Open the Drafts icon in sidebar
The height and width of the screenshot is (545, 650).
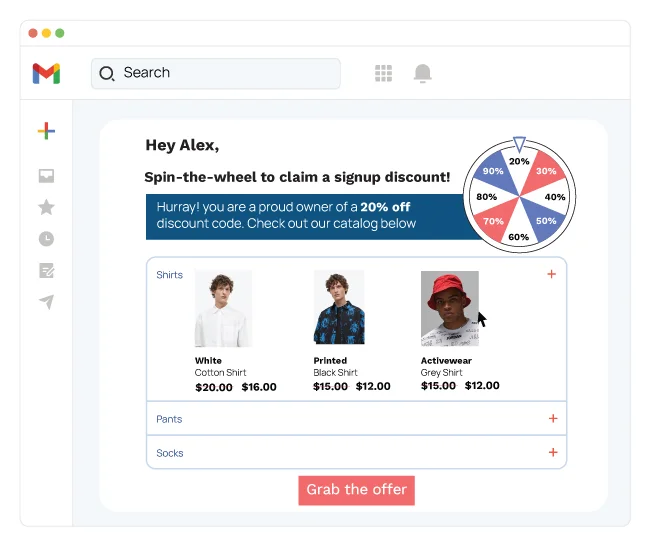46,270
